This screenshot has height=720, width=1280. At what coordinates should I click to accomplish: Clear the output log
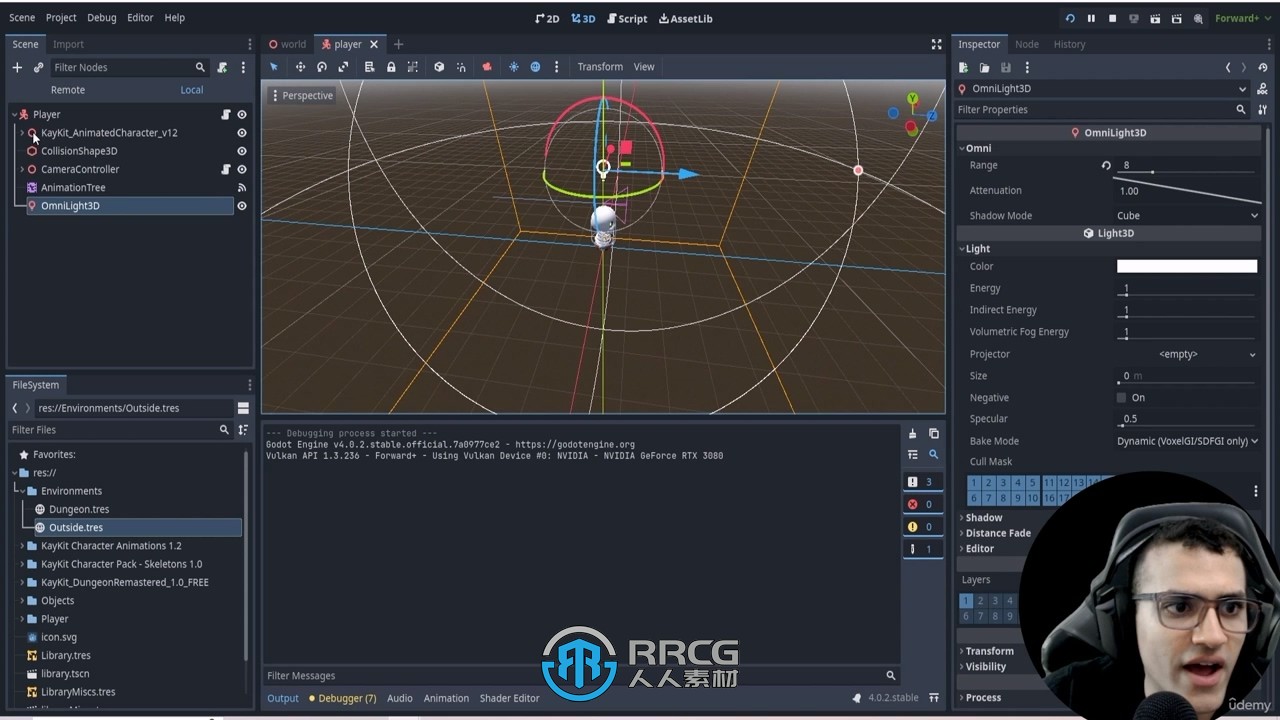pyautogui.click(x=912, y=434)
